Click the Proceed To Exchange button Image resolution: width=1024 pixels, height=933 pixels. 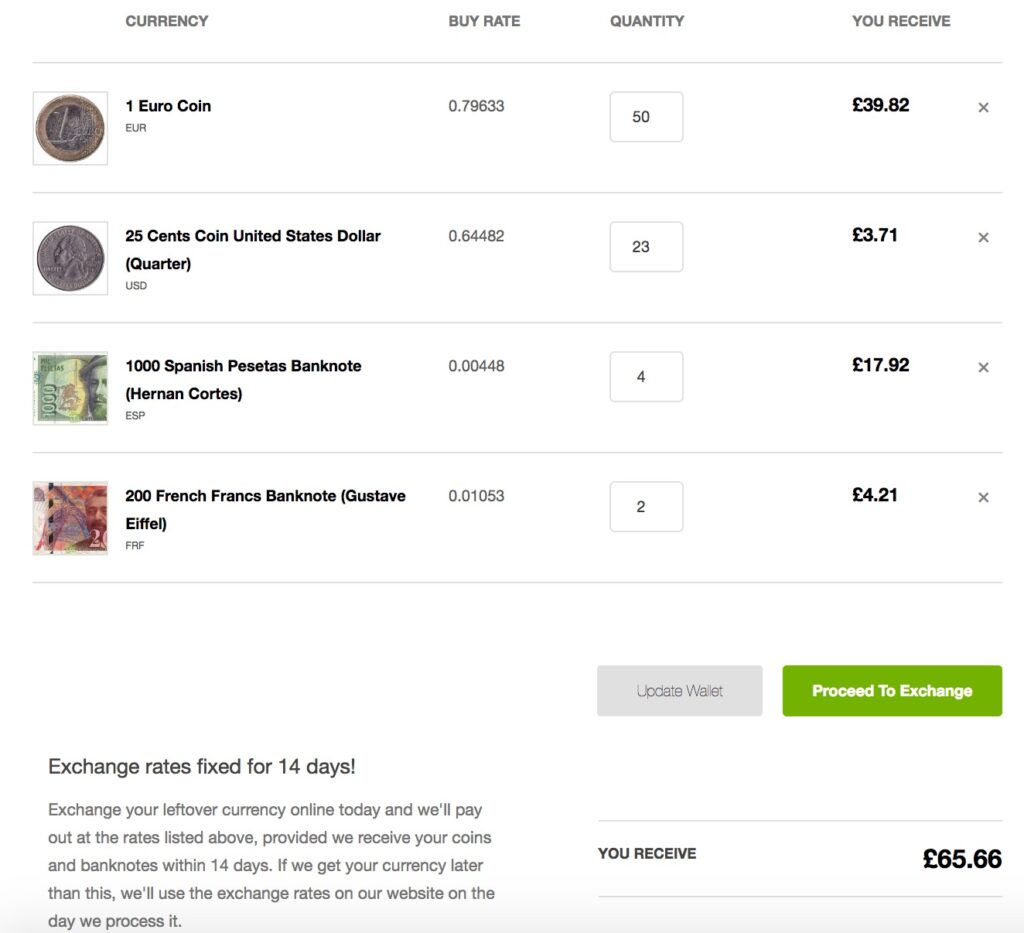tap(891, 690)
